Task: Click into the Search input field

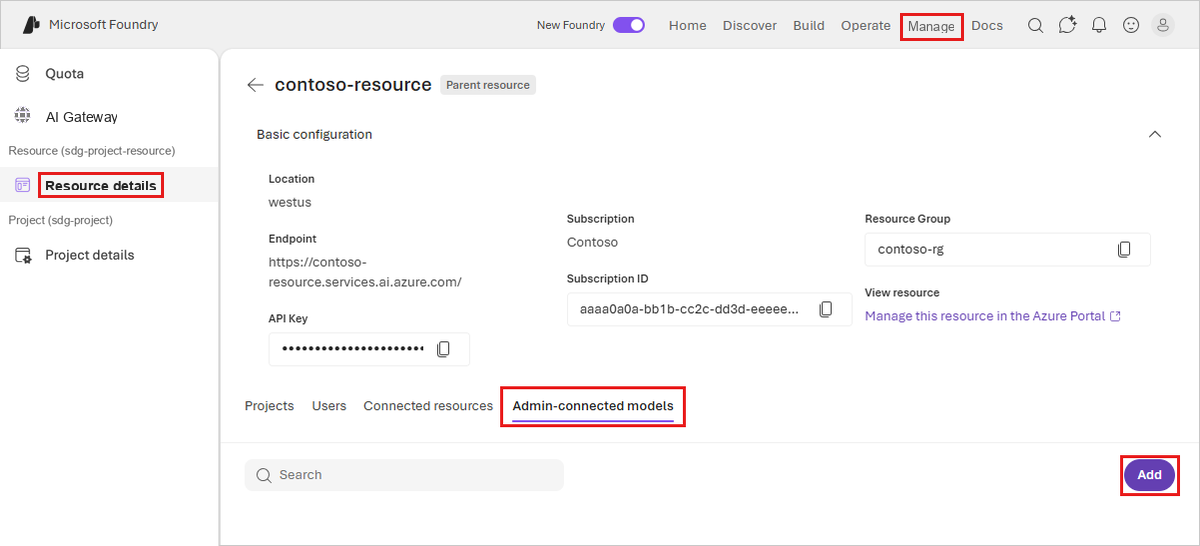Action: (404, 475)
